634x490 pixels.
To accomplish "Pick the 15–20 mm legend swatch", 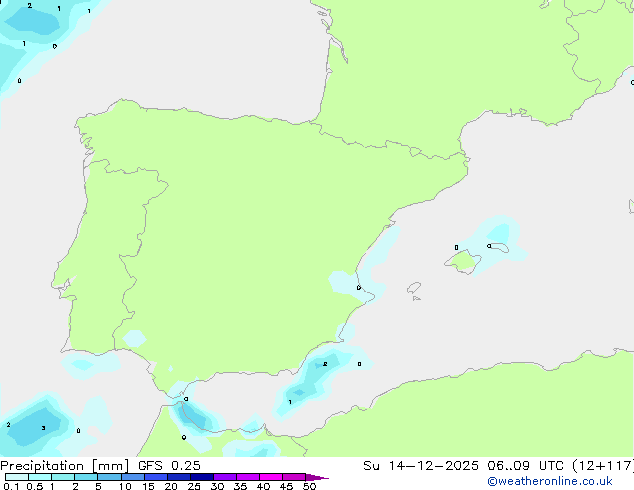I will [x=156, y=477].
